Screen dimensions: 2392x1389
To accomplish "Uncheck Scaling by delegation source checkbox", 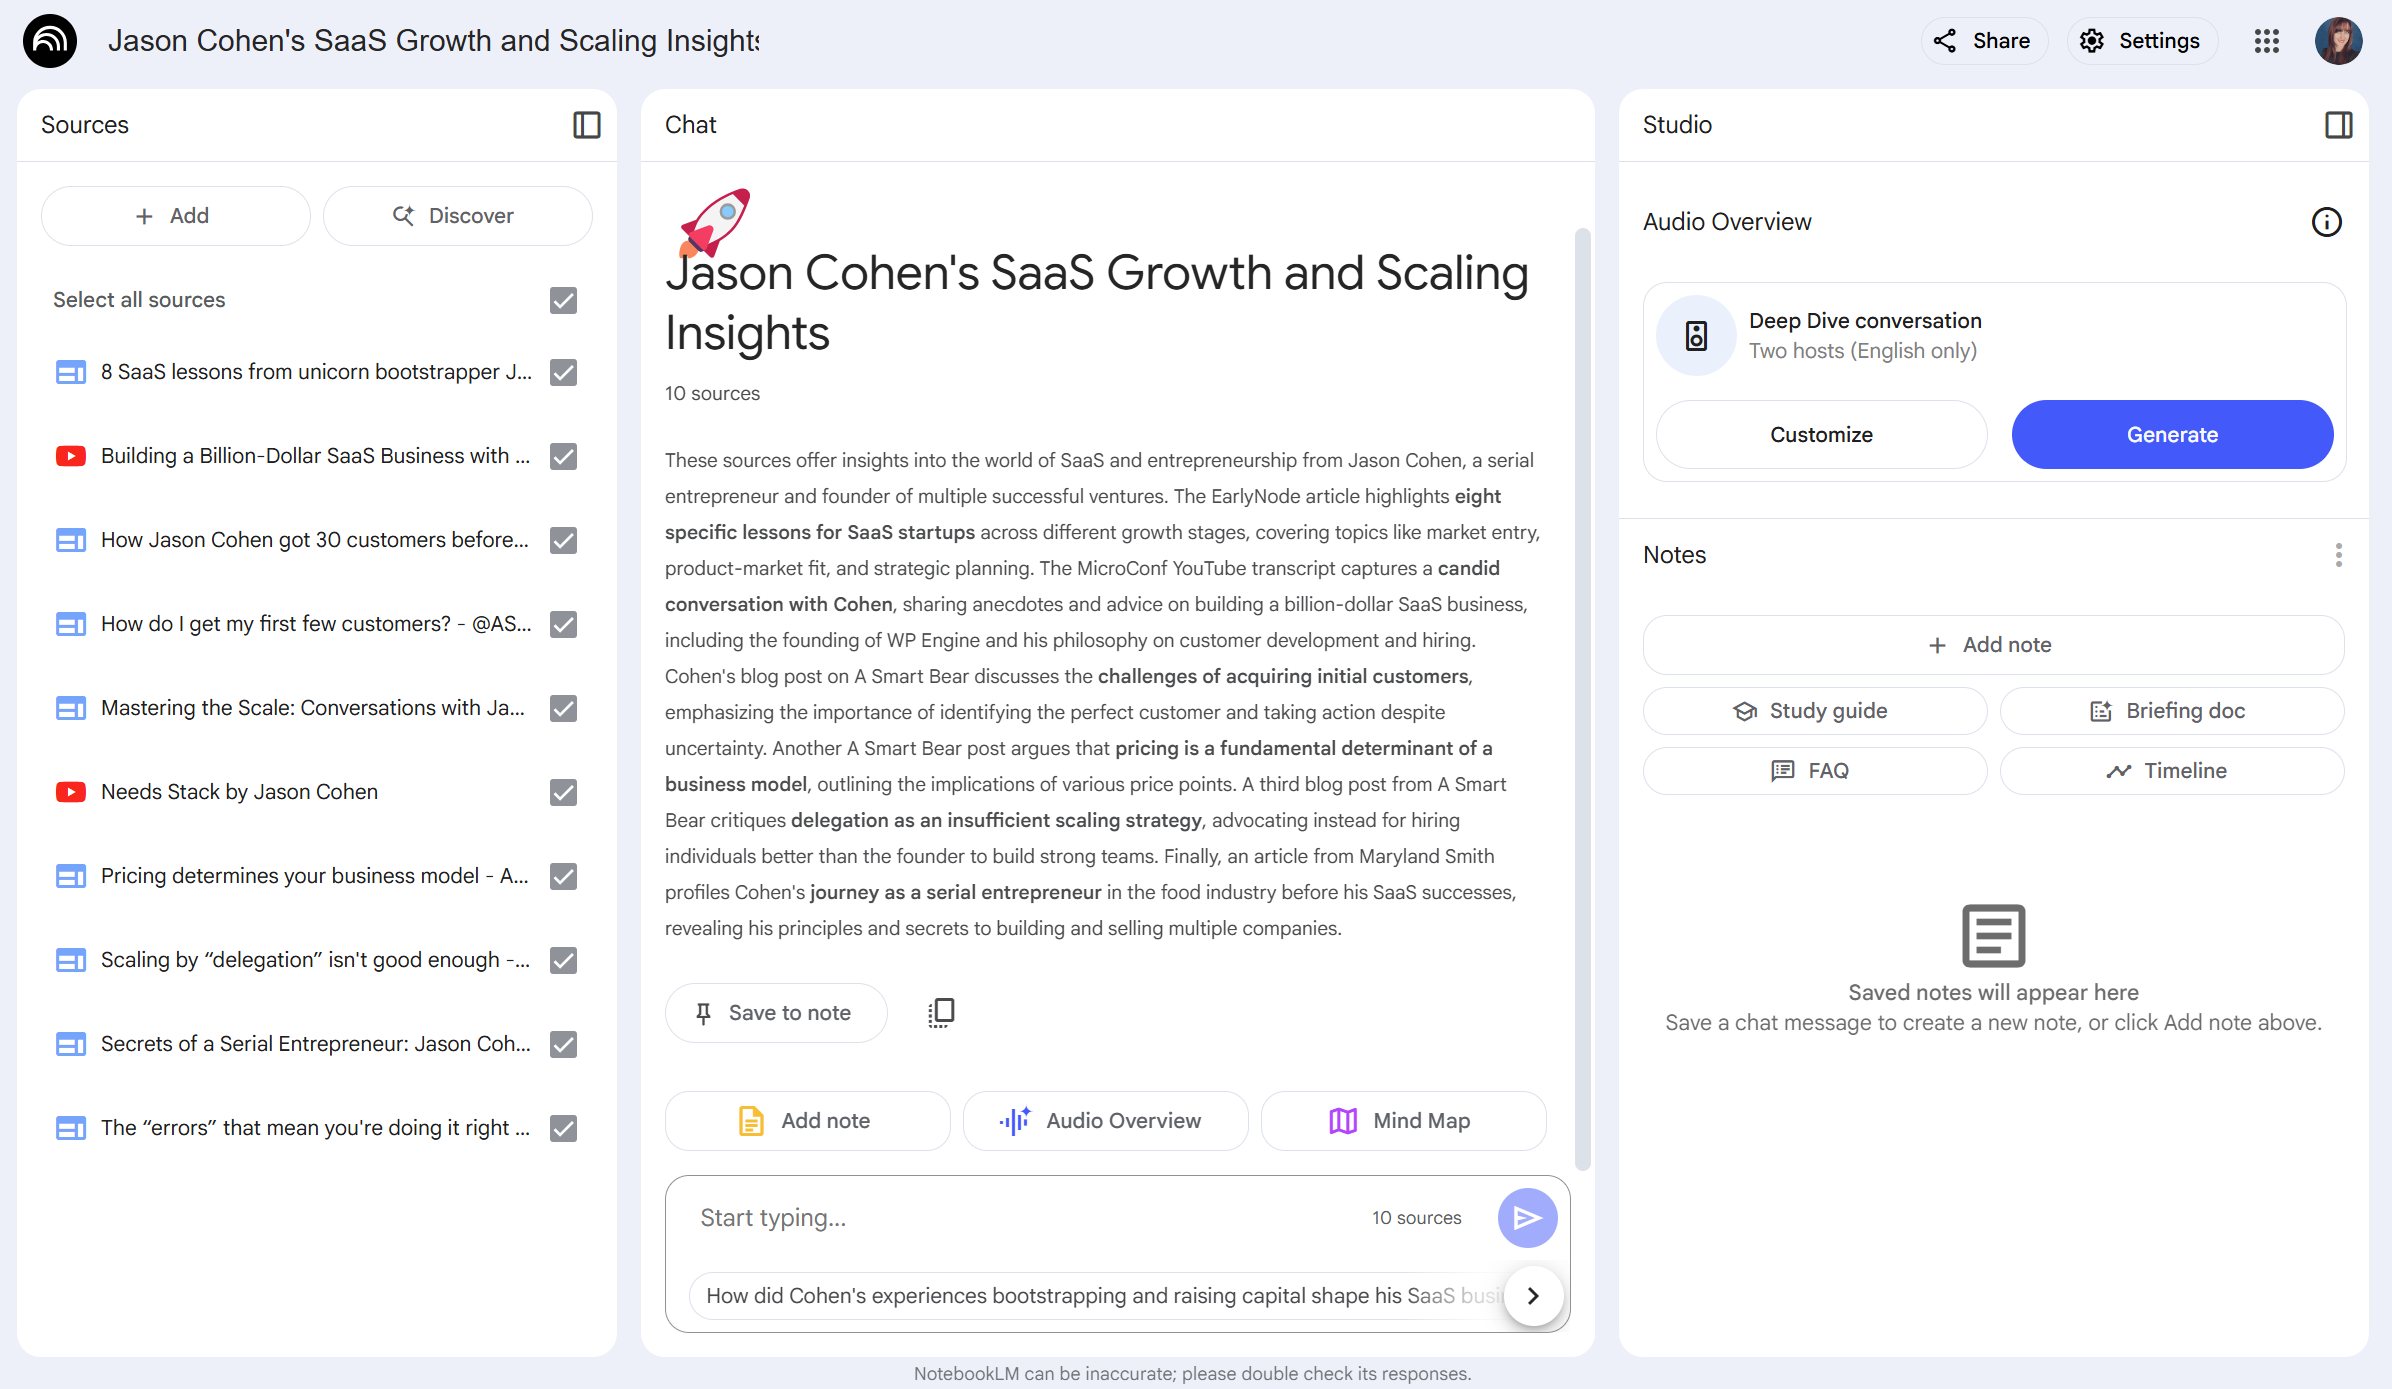I will click(x=563, y=960).
